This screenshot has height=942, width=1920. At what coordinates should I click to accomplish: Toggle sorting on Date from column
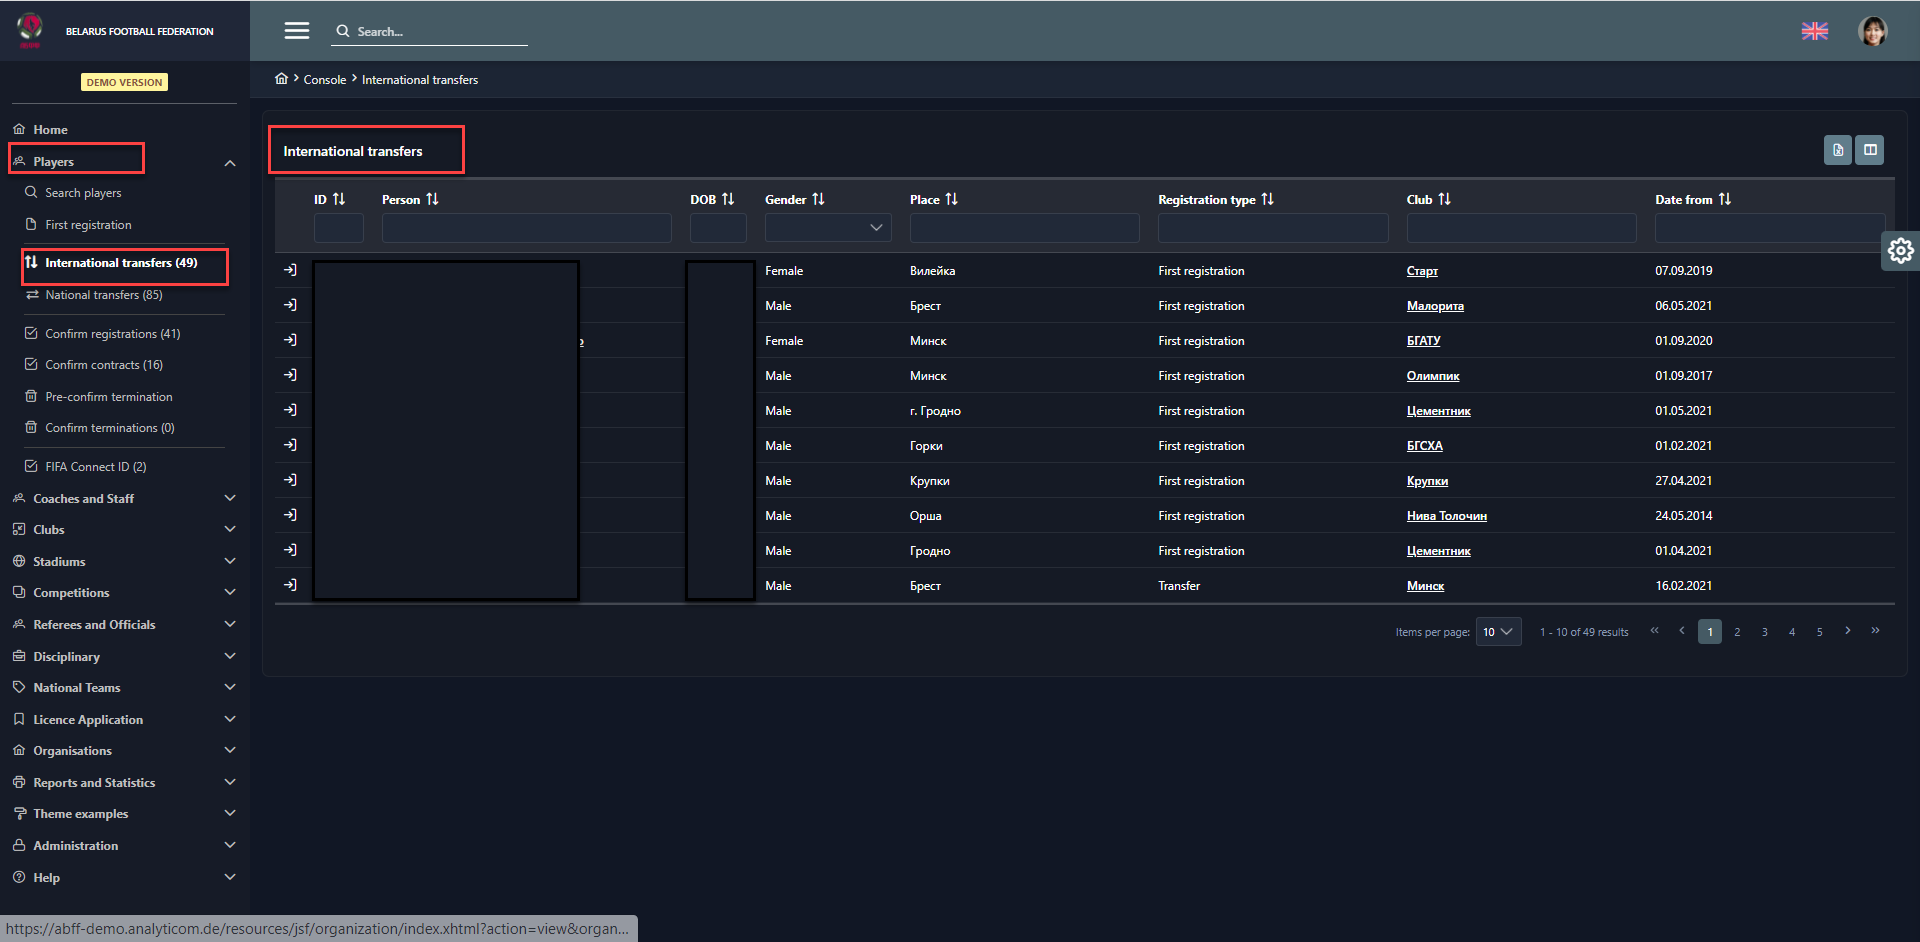(1724, 199)
